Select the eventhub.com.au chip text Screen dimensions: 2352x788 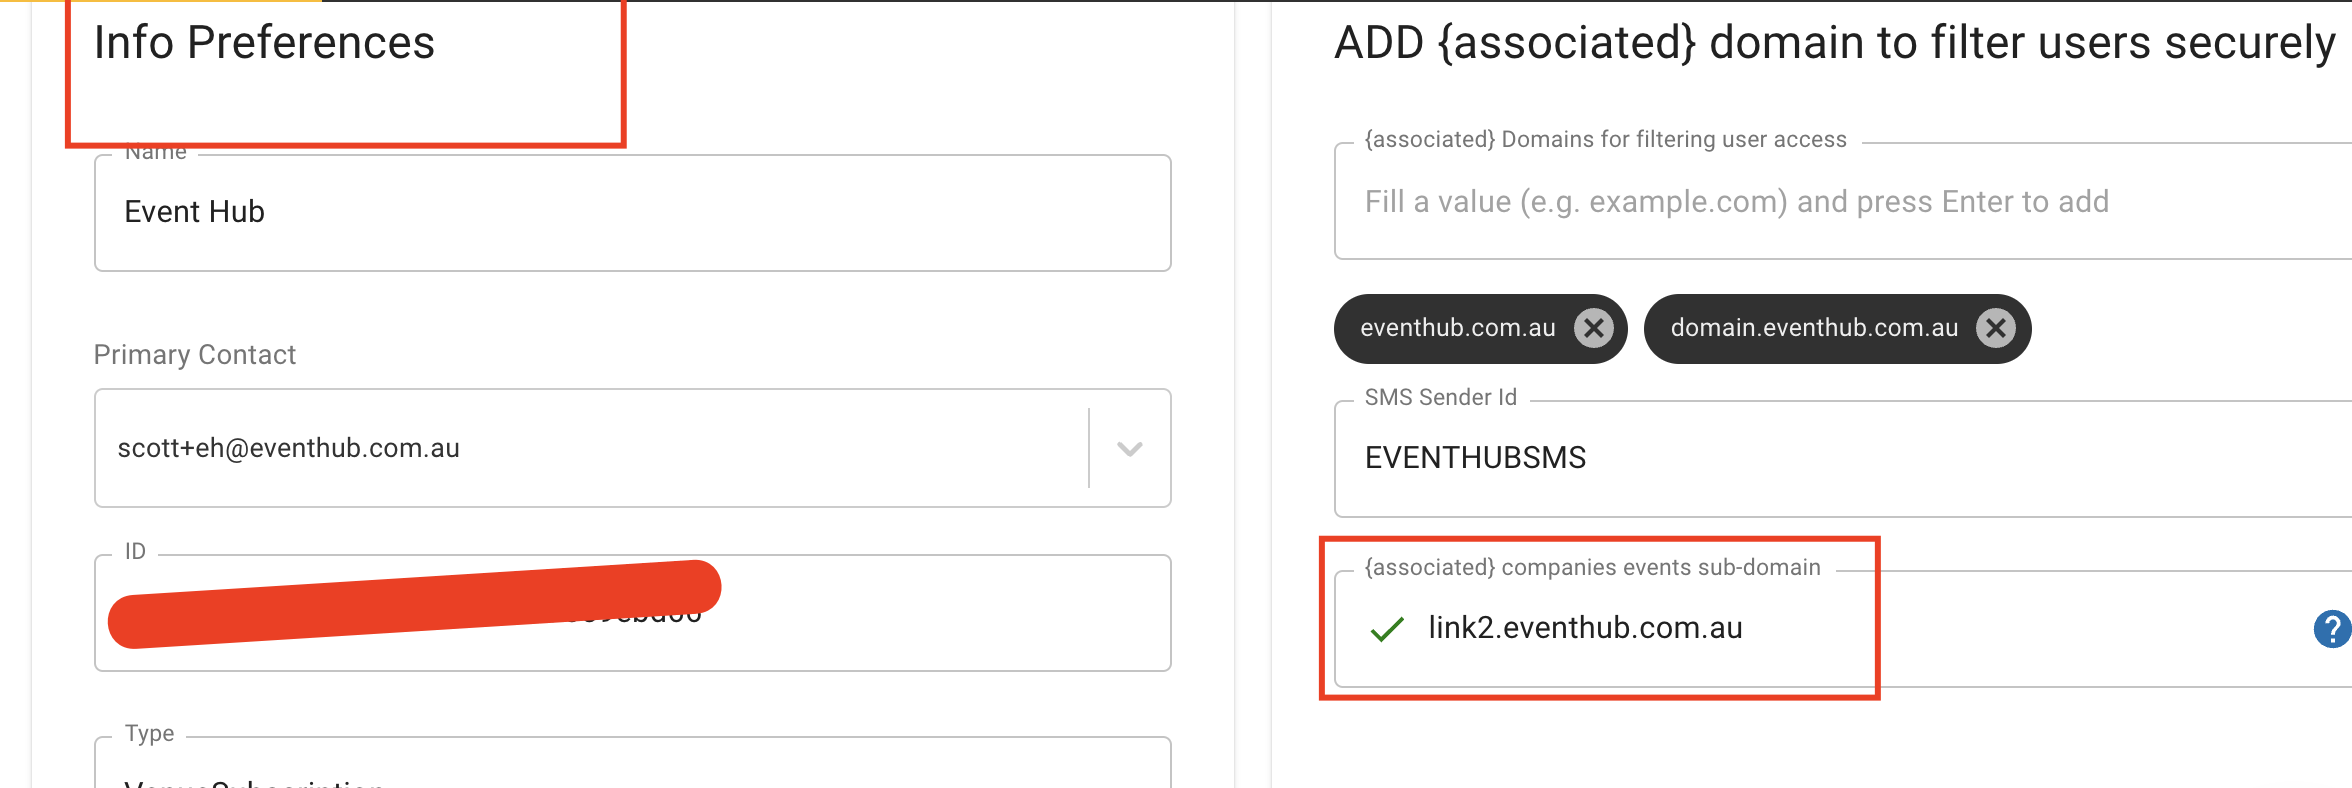1458,328
